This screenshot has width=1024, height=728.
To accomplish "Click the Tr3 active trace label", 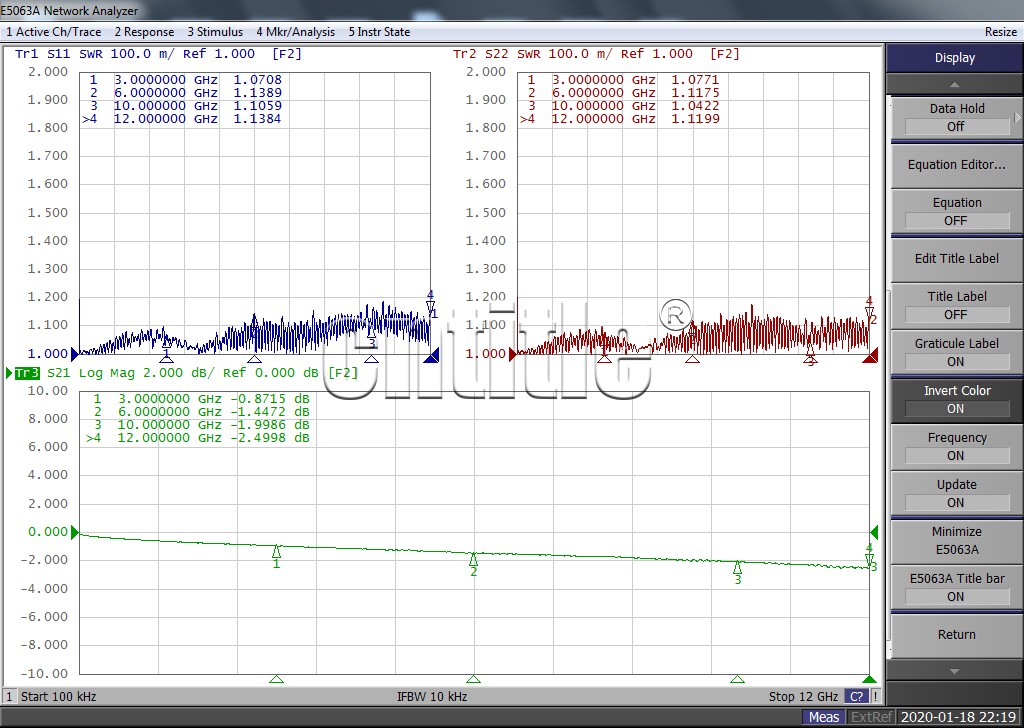I will (27, 373).
